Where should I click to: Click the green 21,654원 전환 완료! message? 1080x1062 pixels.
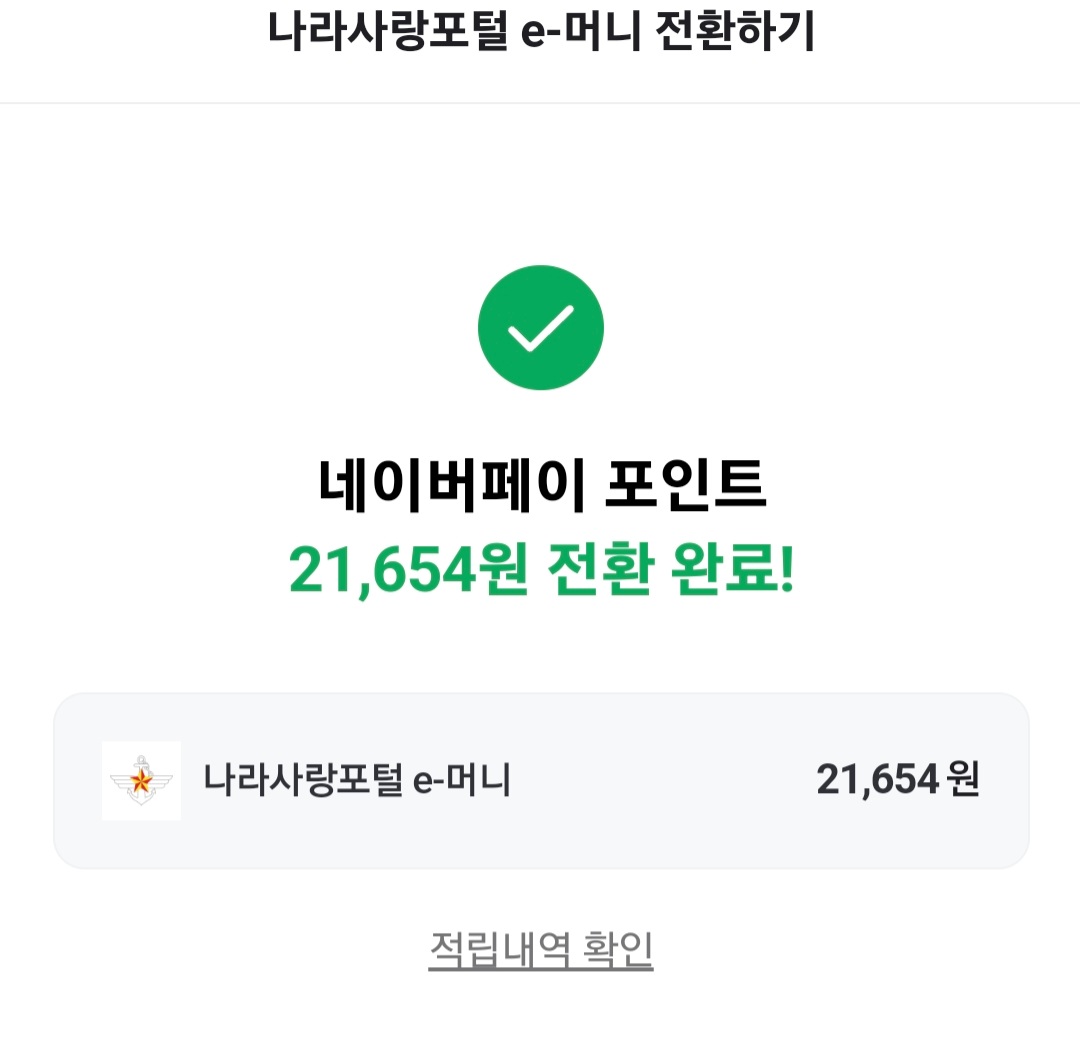(541, 571)
